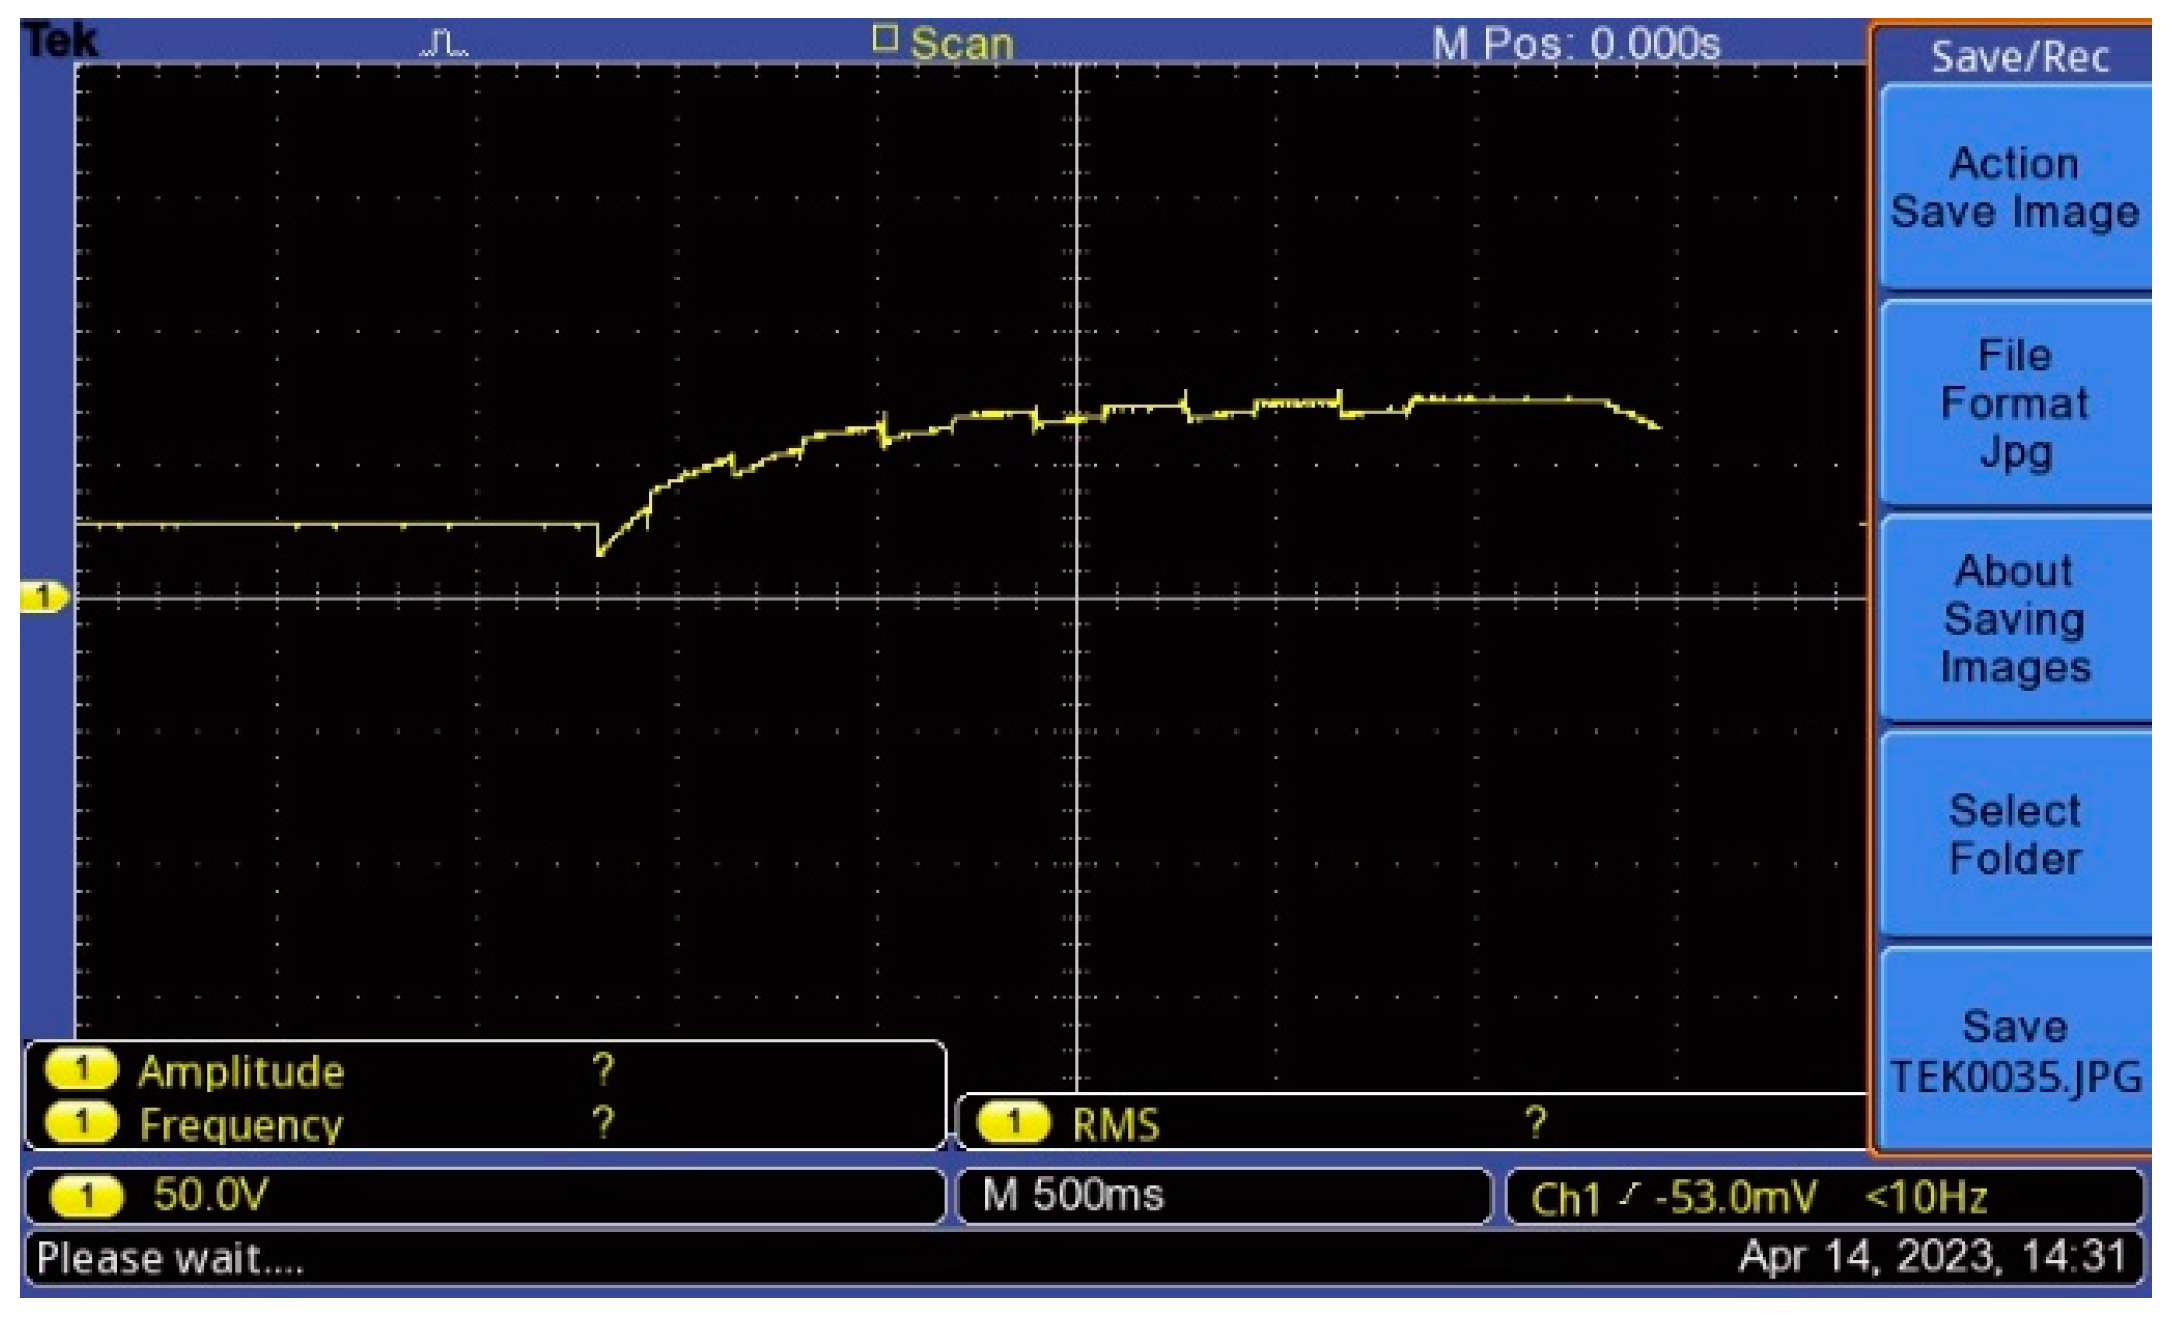Open About Saving Images help
The height and width of the screenshot is (1318, 2176).
click(2013, 619)
